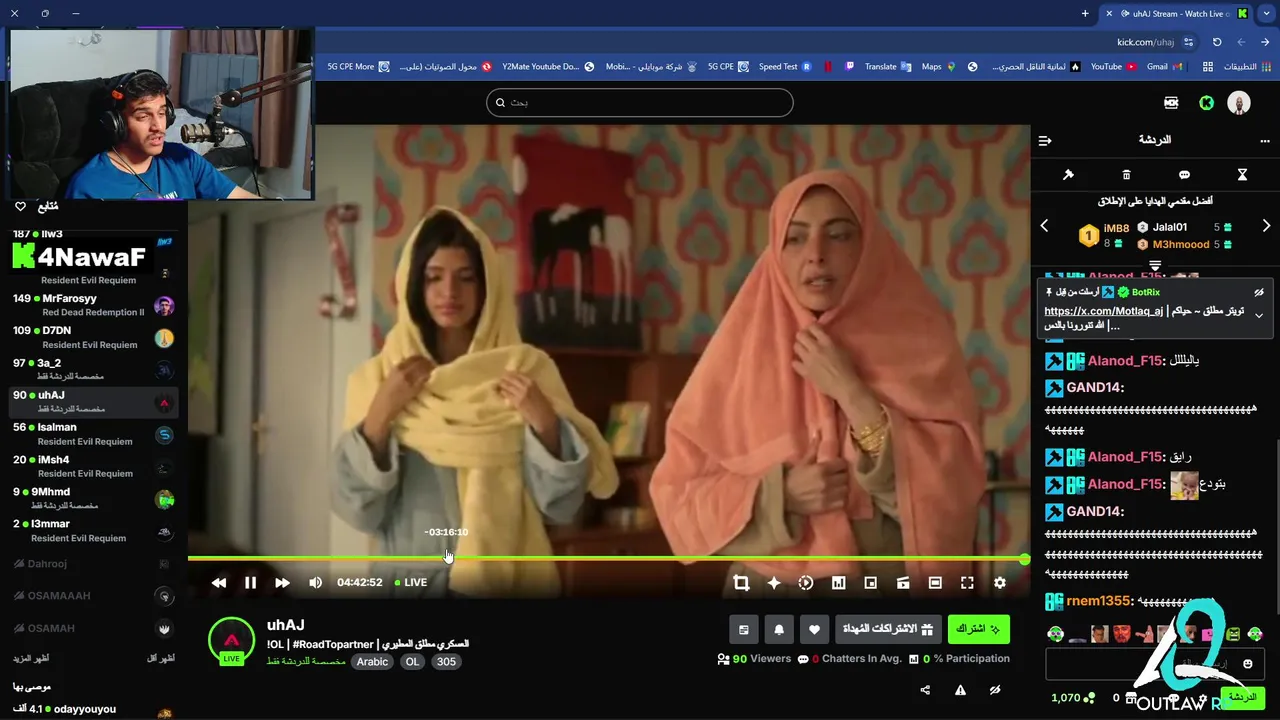Click the OL tag
1280x720 pixels.
point(412,661)
